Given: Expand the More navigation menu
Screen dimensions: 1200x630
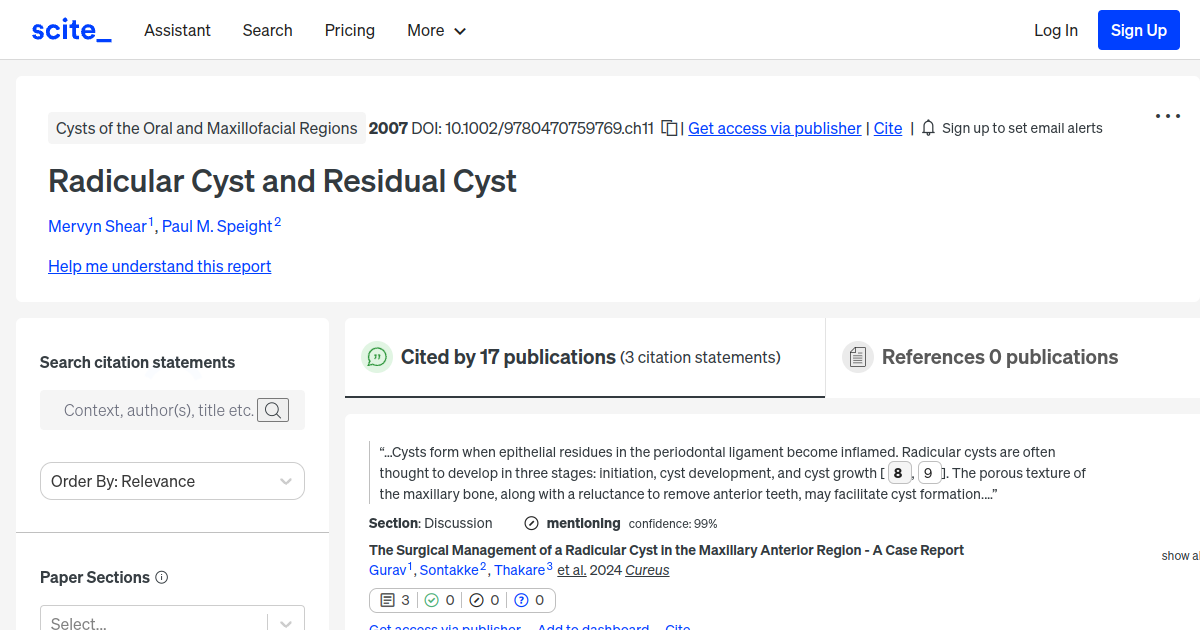Looking at the screenshot, I should click(436, 30).
